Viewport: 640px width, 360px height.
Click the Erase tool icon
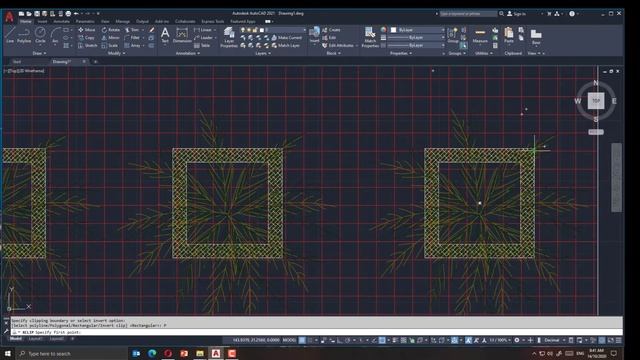tap(152, 30)
